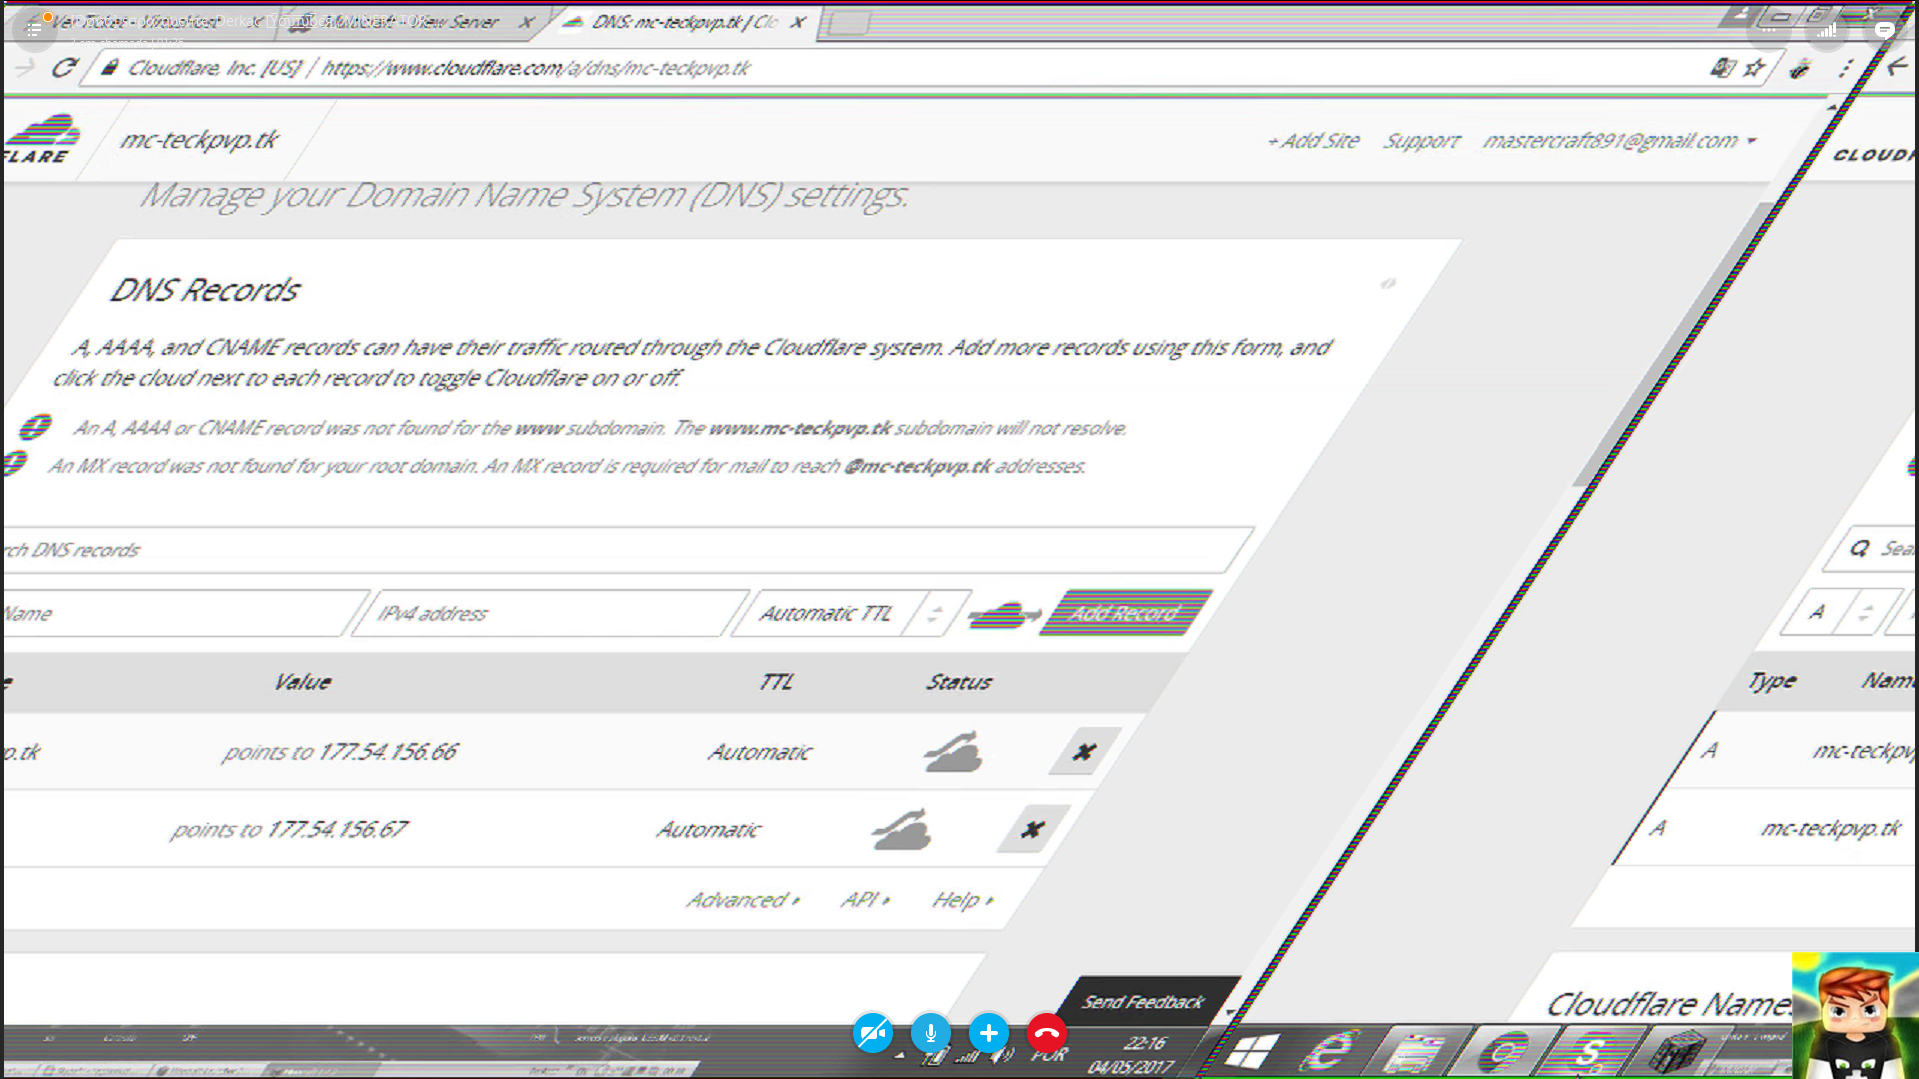The height and width of the screenshot is (1079, 1919).
Task: Click the Add Record button
Action: click(x=1126, y=613)
